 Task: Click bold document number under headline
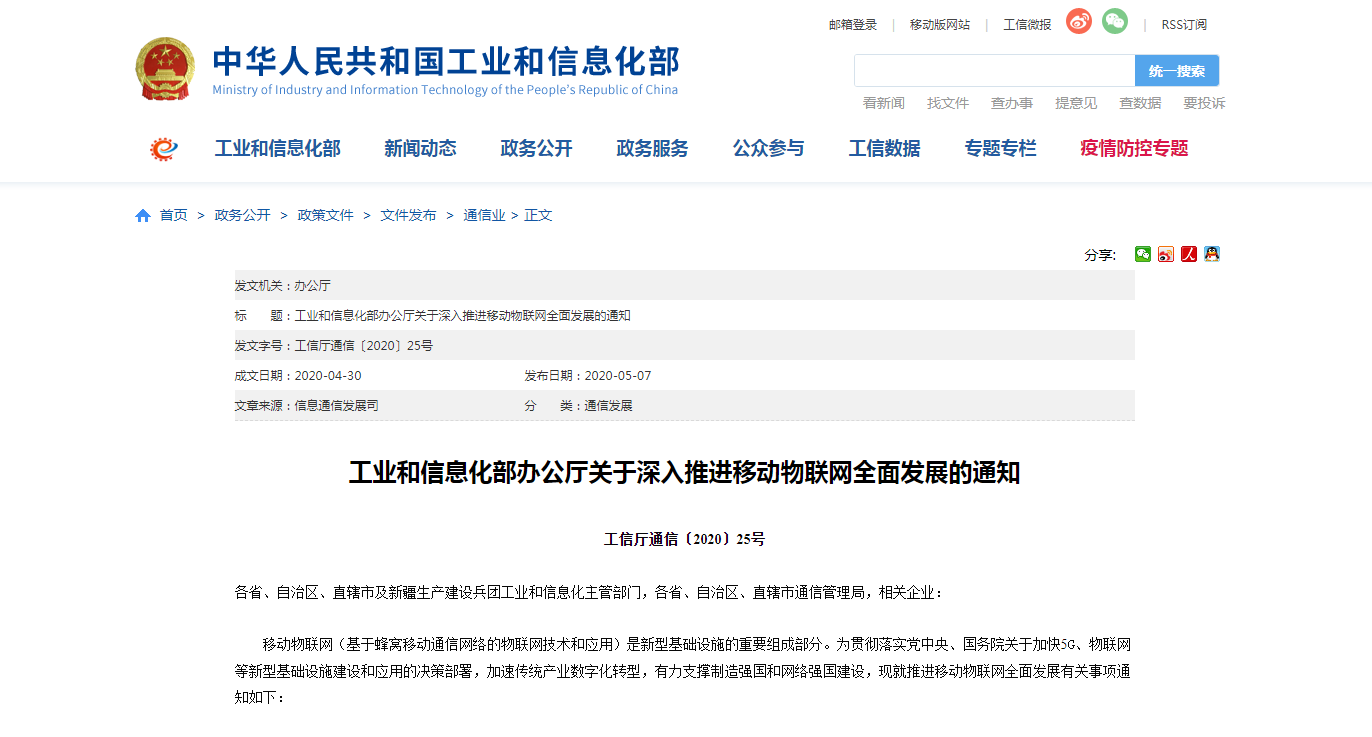coord(685,539)
